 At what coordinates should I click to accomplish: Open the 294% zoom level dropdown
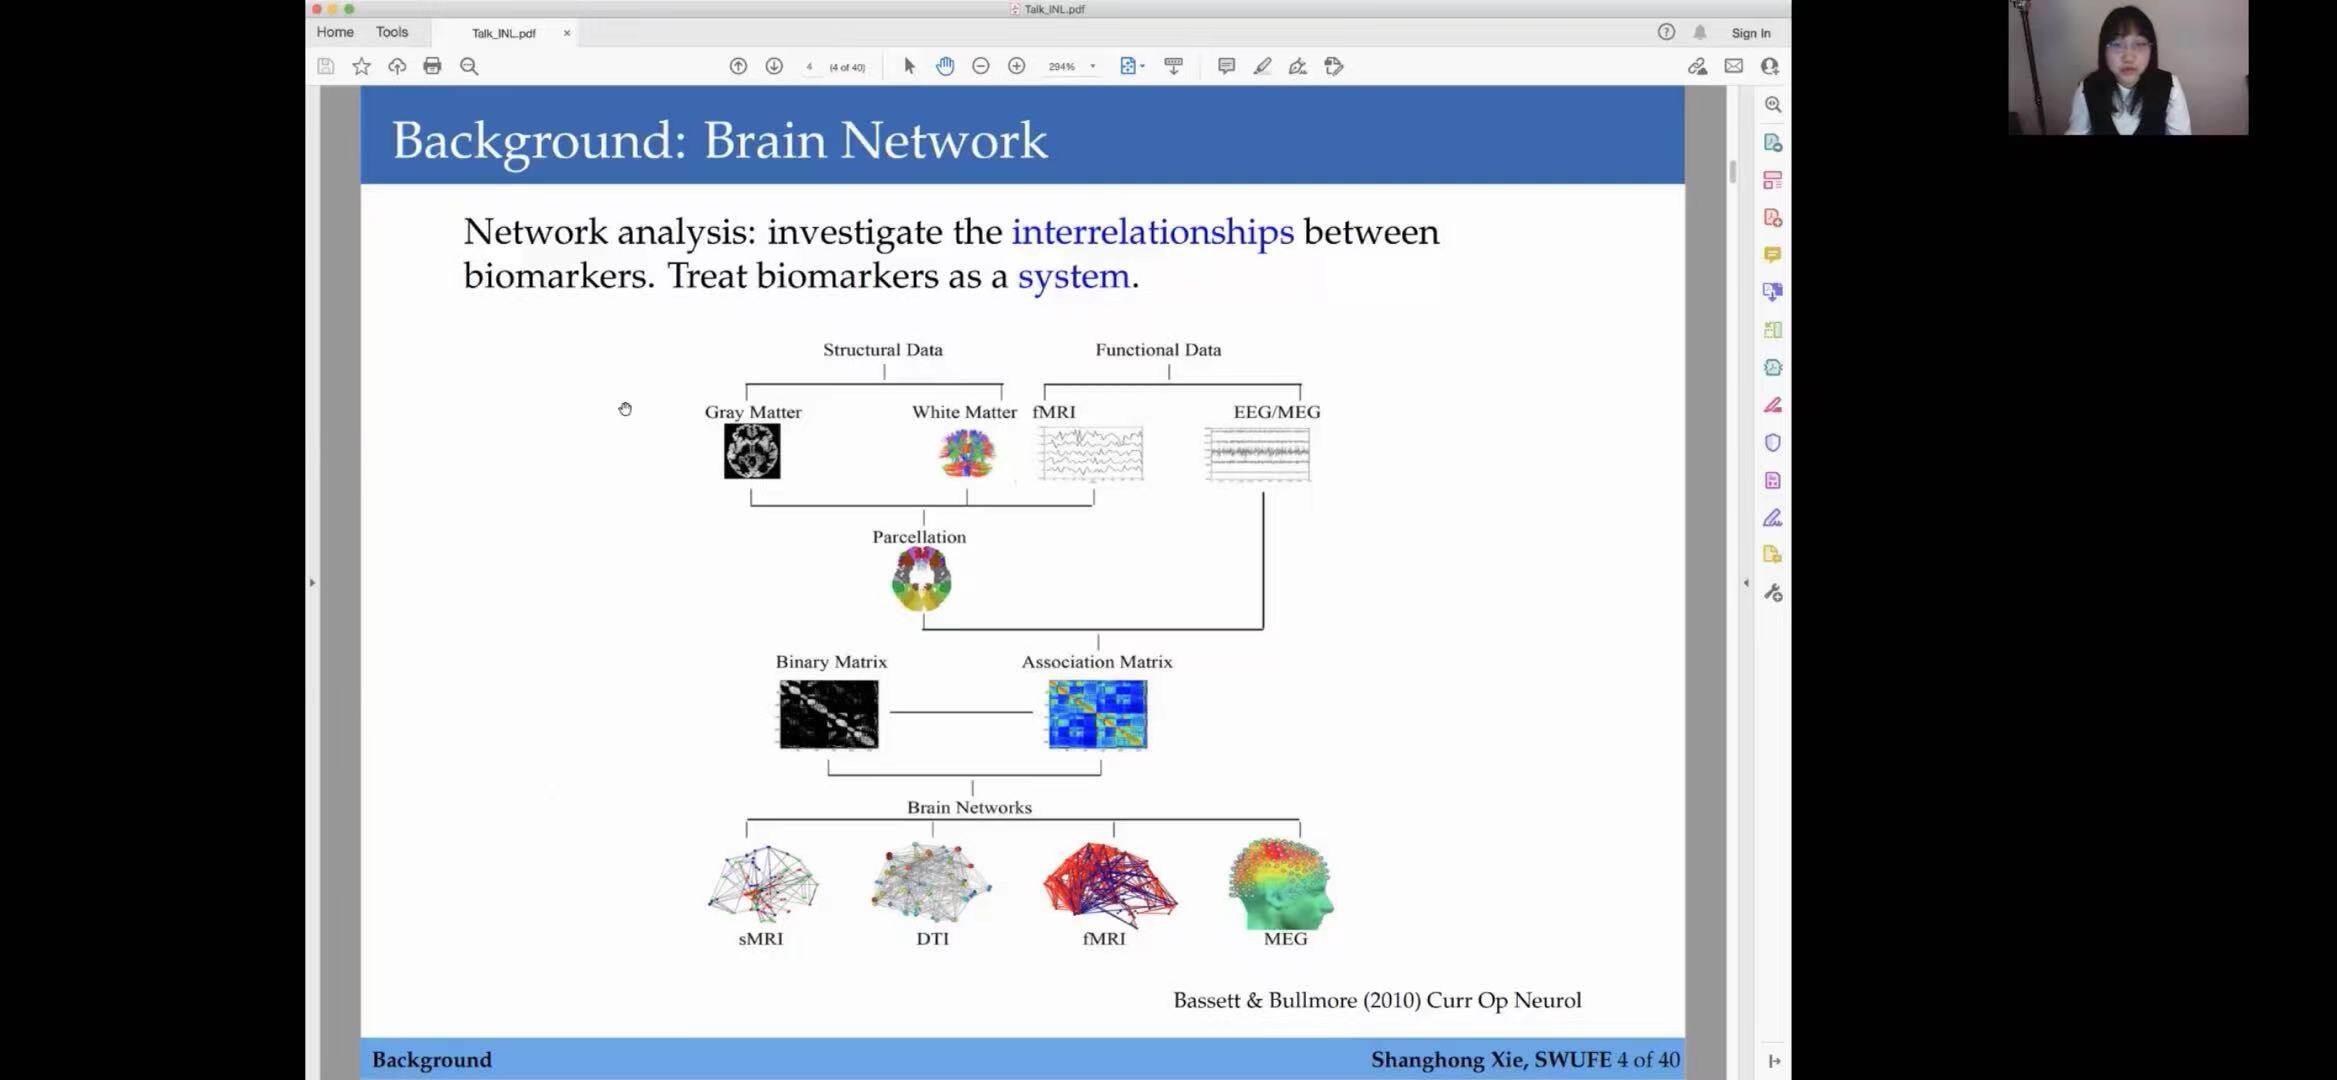coord(1092,66)
